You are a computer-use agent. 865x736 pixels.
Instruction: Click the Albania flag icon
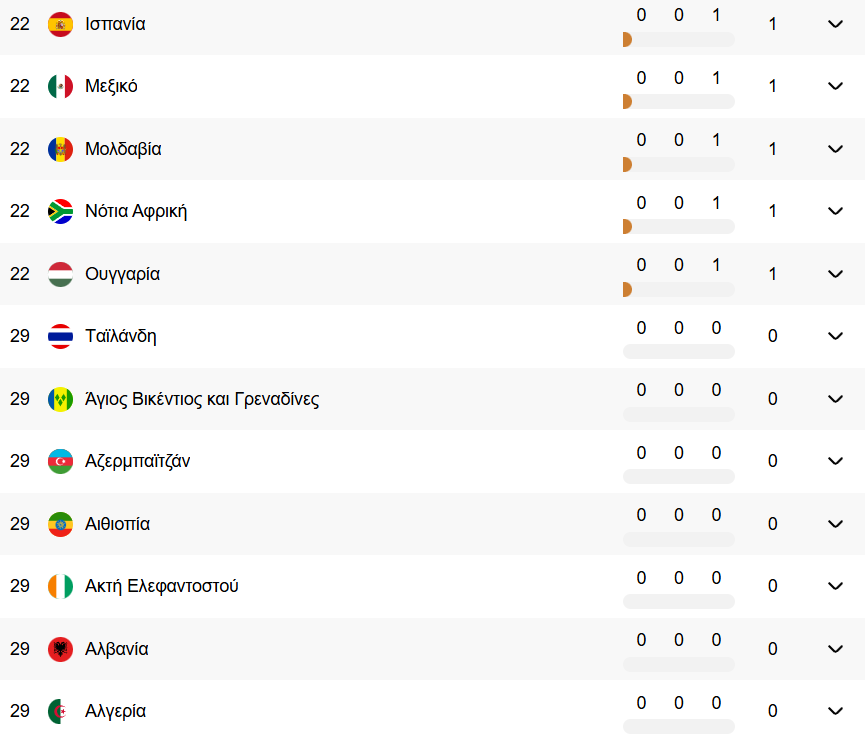[60, 649]
